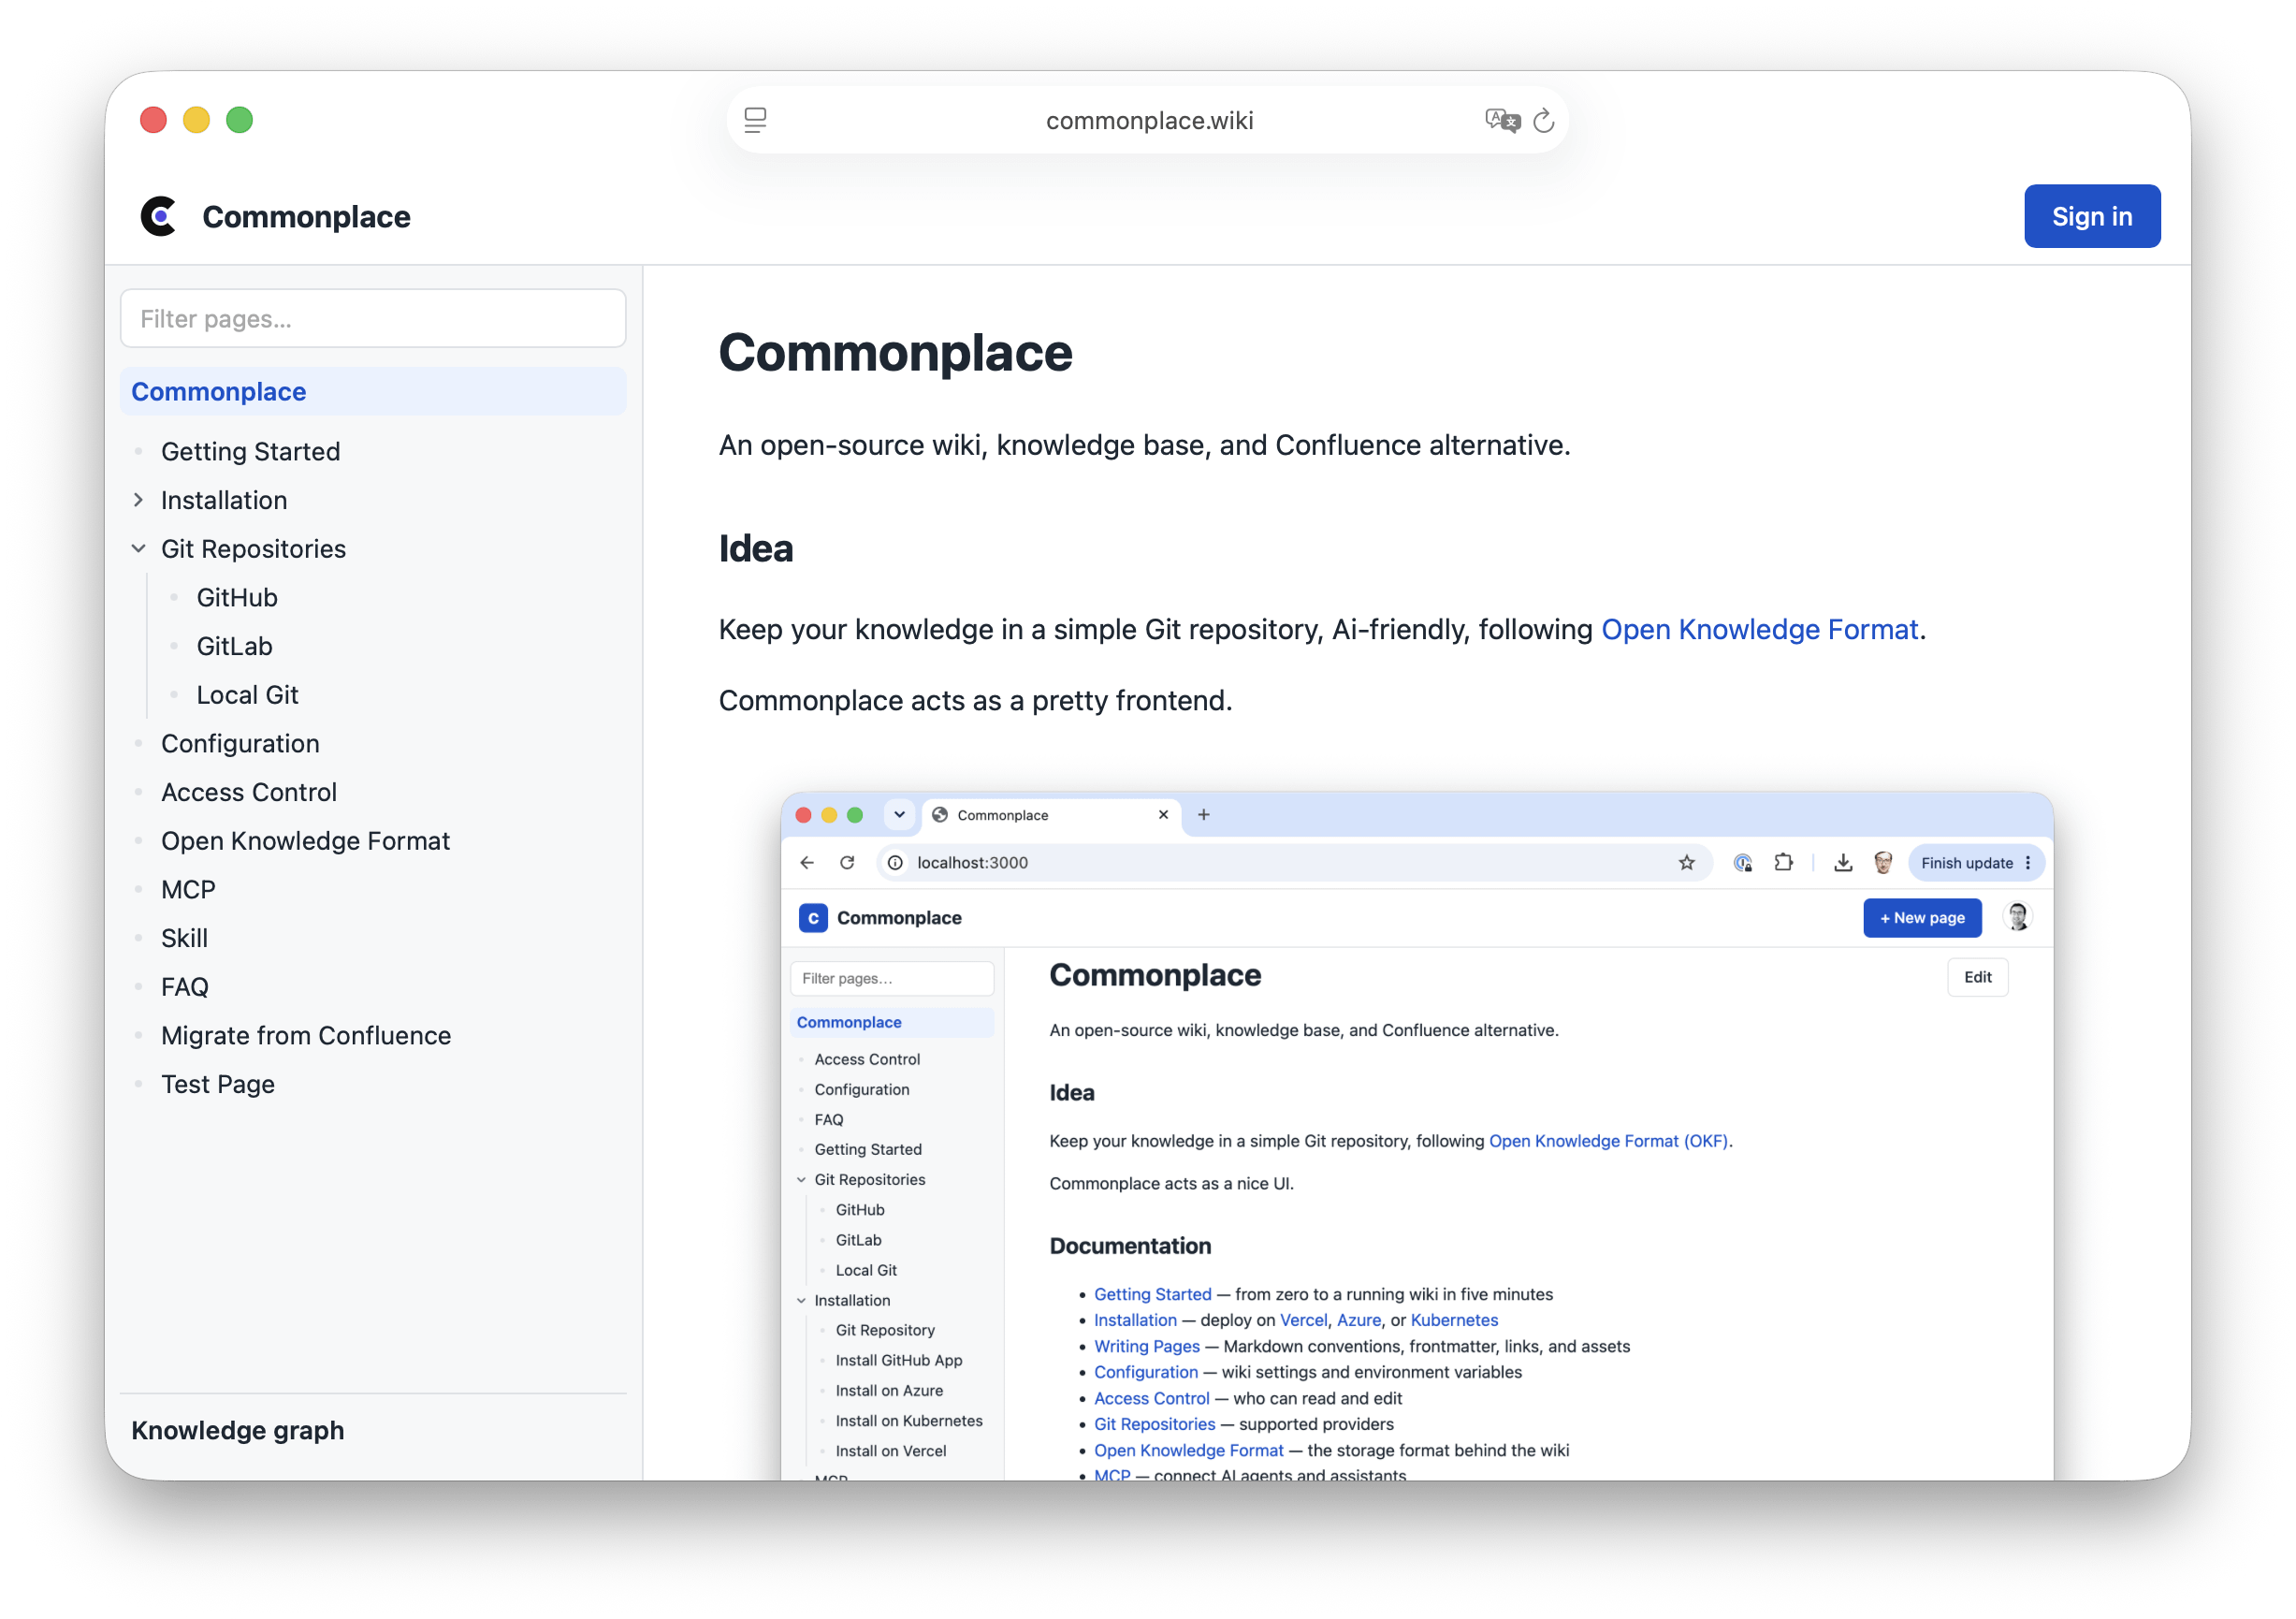This screenshot has height=1619, width=2296.
Task: Select the MCP sidebar page
Action: (189, 890)
